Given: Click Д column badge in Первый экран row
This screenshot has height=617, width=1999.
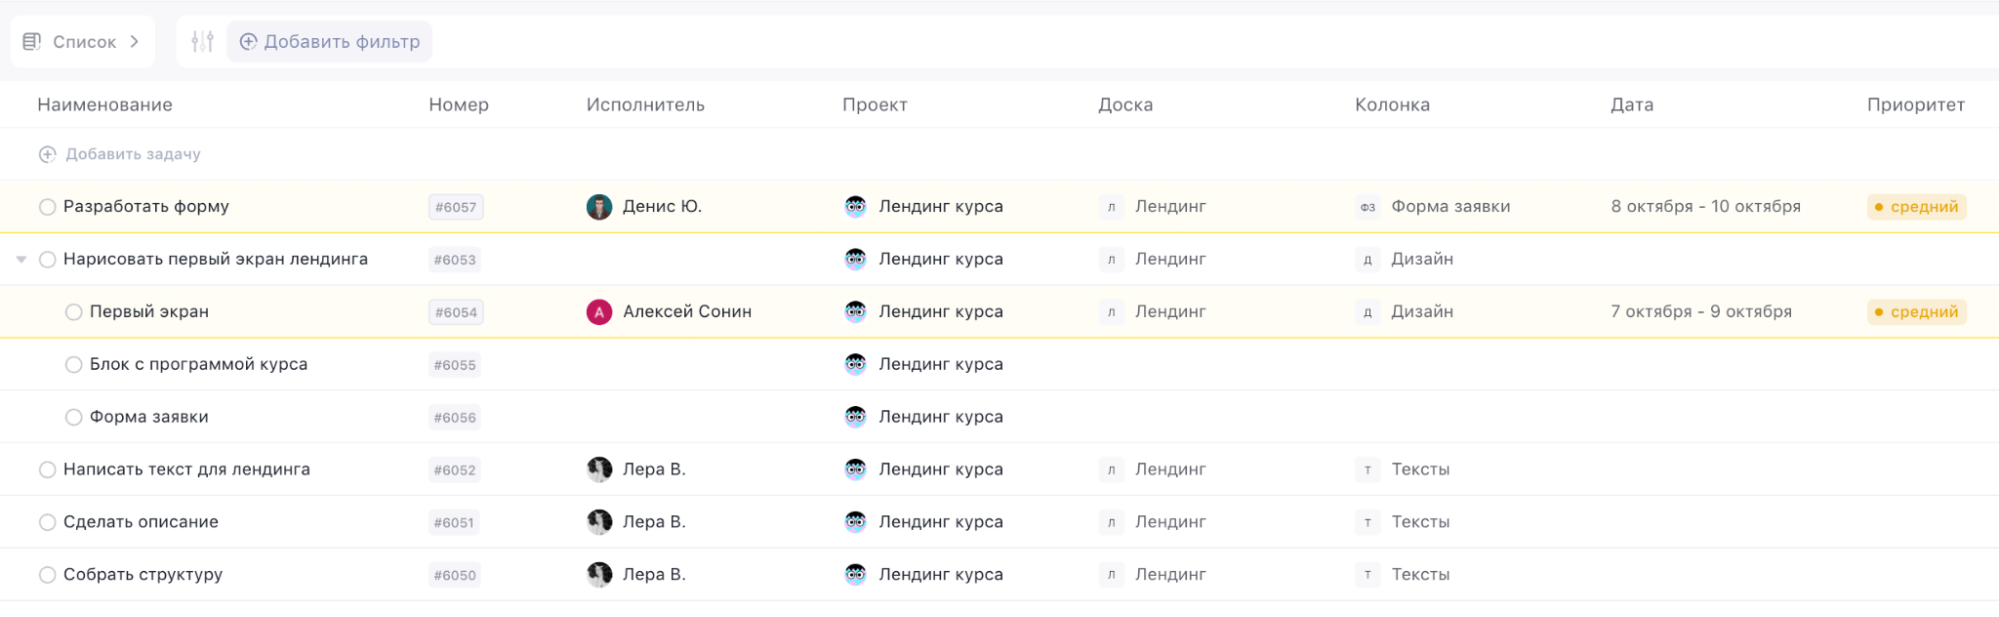Looking at the screenshot, I should [x=1367, y=312].
